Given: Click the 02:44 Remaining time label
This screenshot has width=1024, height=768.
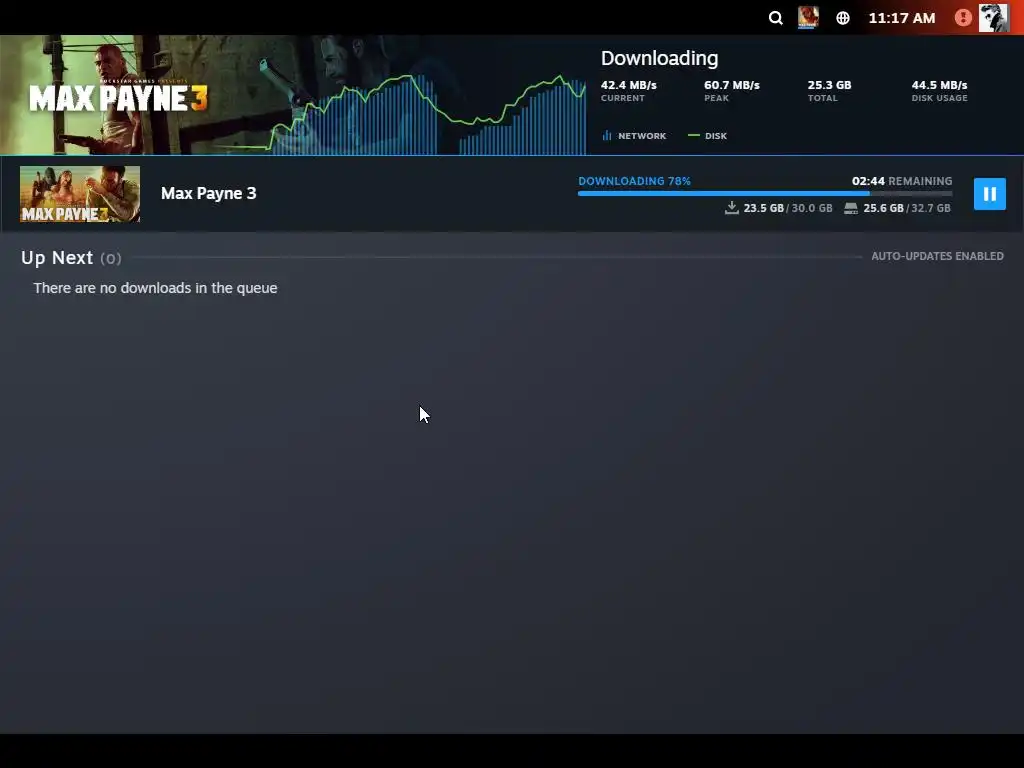Looking at the screenshot, I should 902,181.
